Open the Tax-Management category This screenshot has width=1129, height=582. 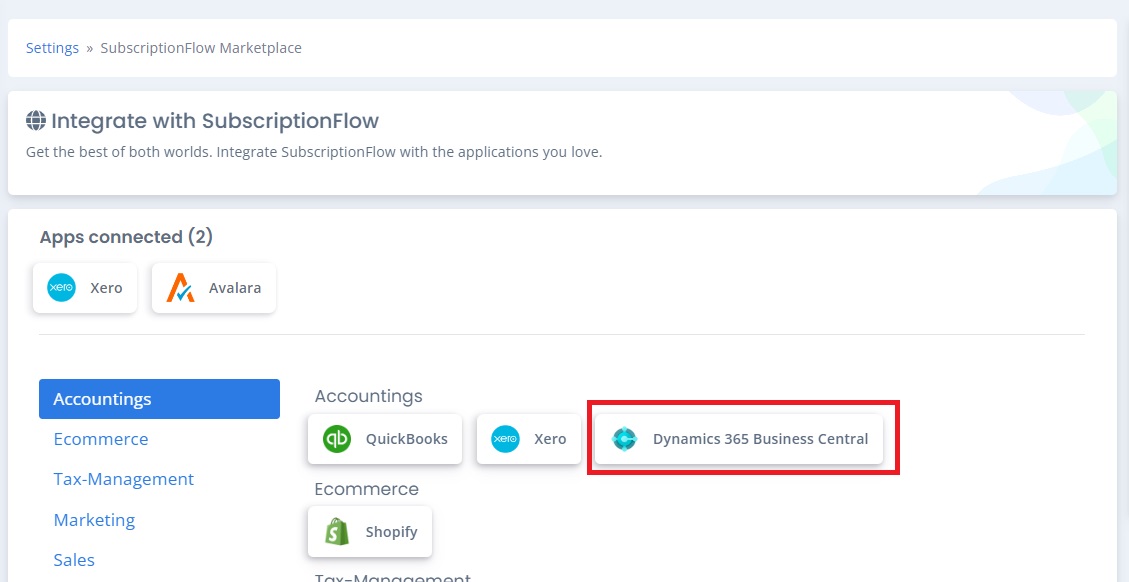point(124,480)
